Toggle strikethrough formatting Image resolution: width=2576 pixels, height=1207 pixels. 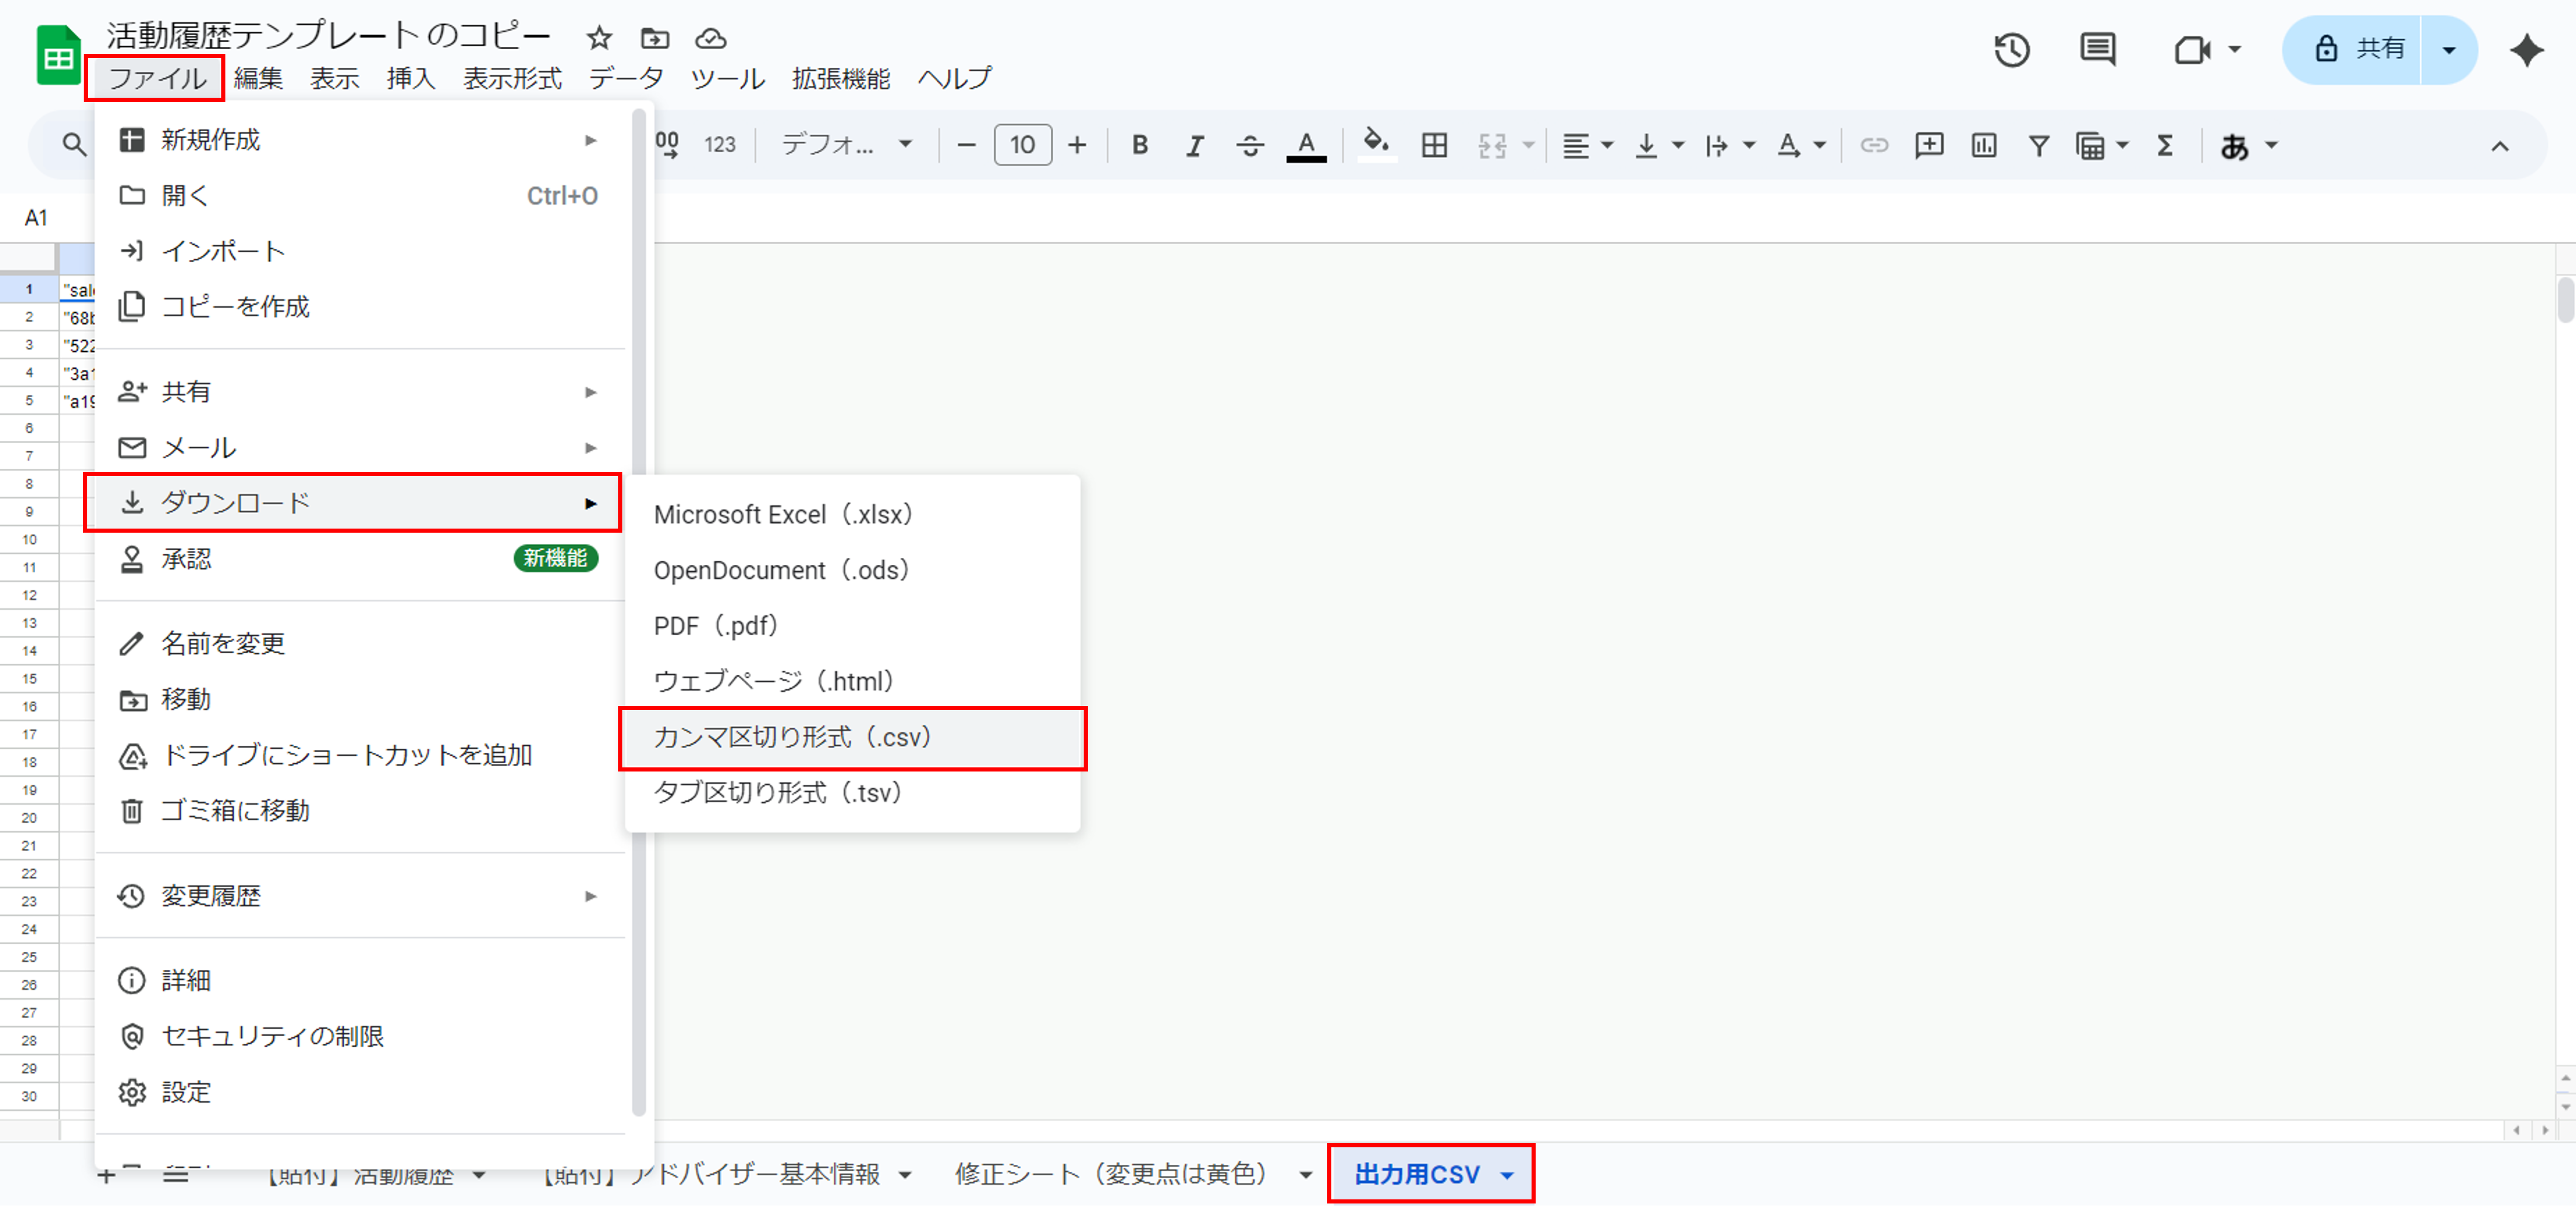pos(1249,145)
